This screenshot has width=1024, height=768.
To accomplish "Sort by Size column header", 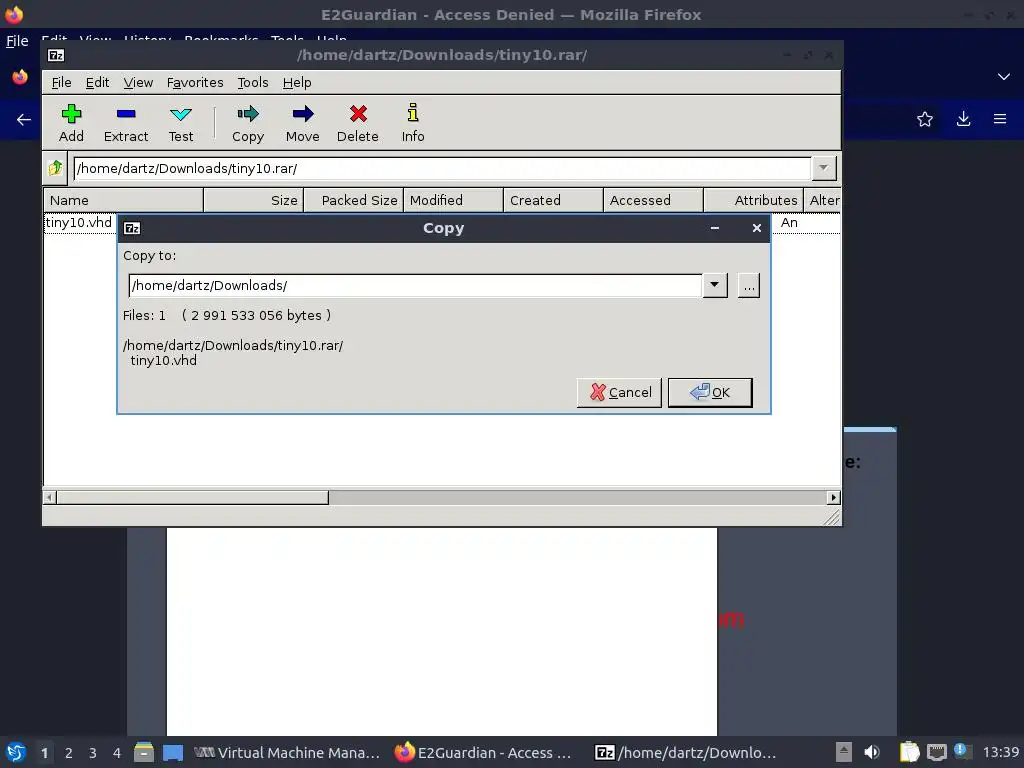I will click(253, 200).
